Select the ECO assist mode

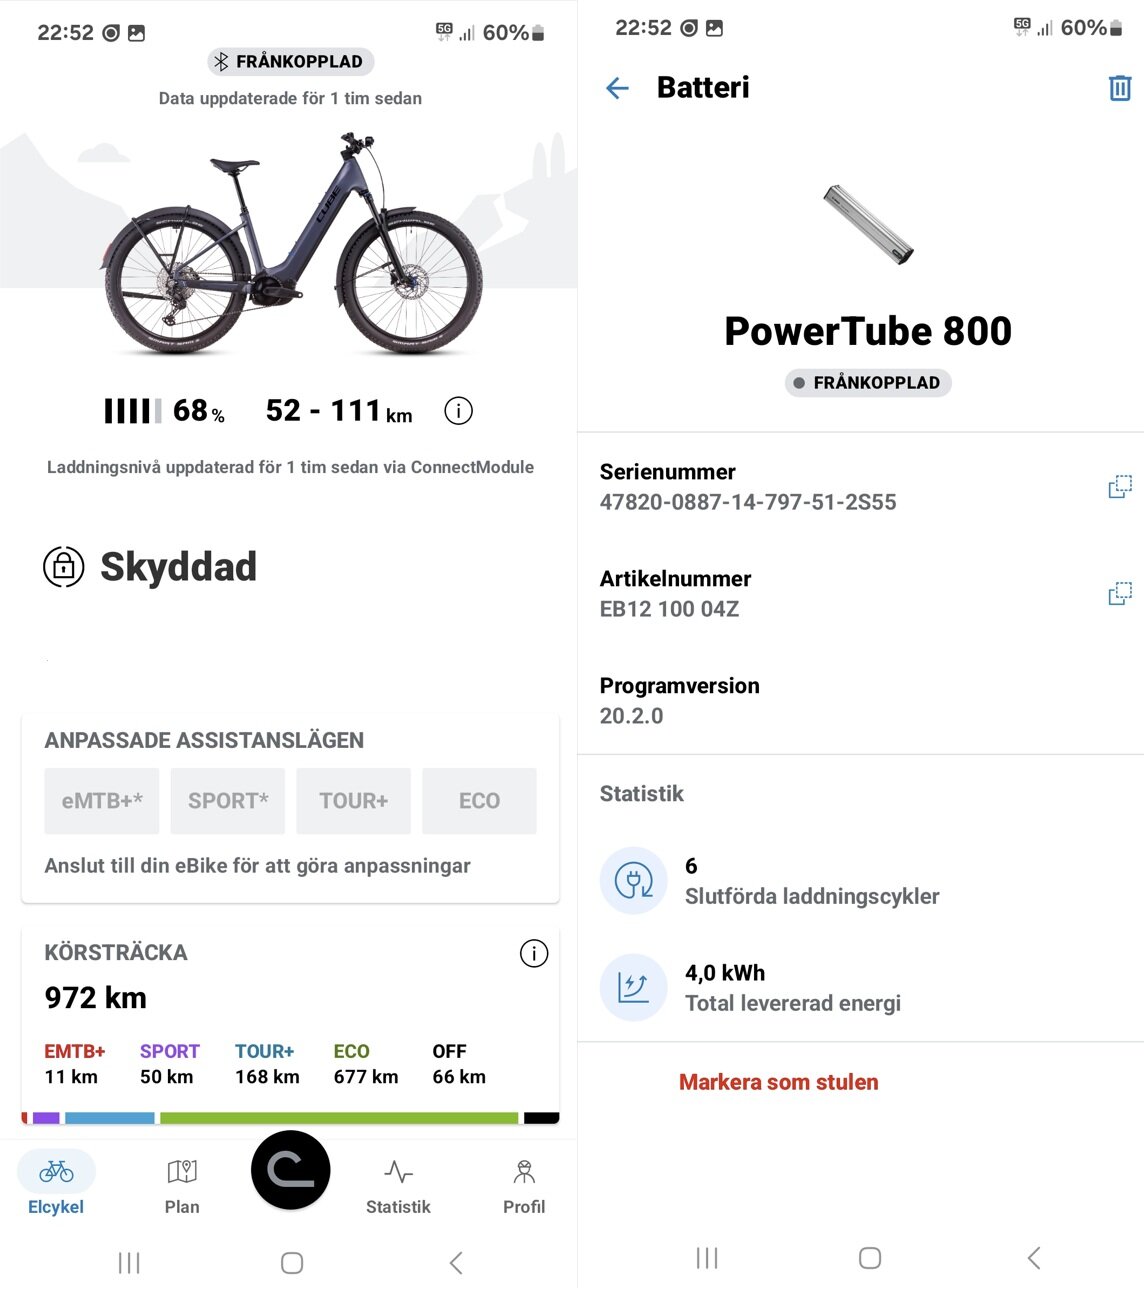480,801
